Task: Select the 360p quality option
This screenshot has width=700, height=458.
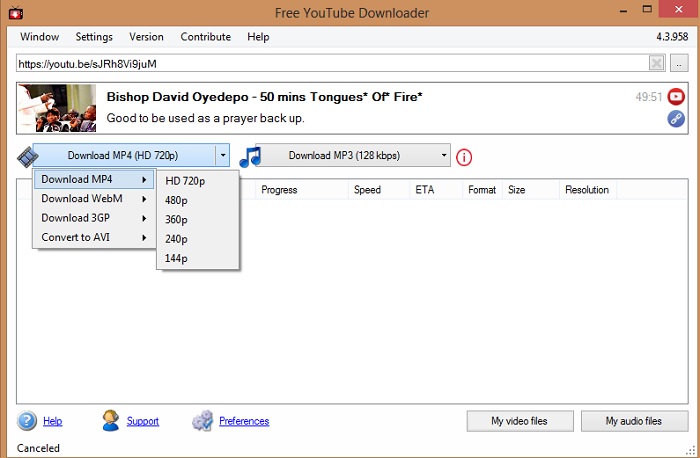Action: (177, 219)
